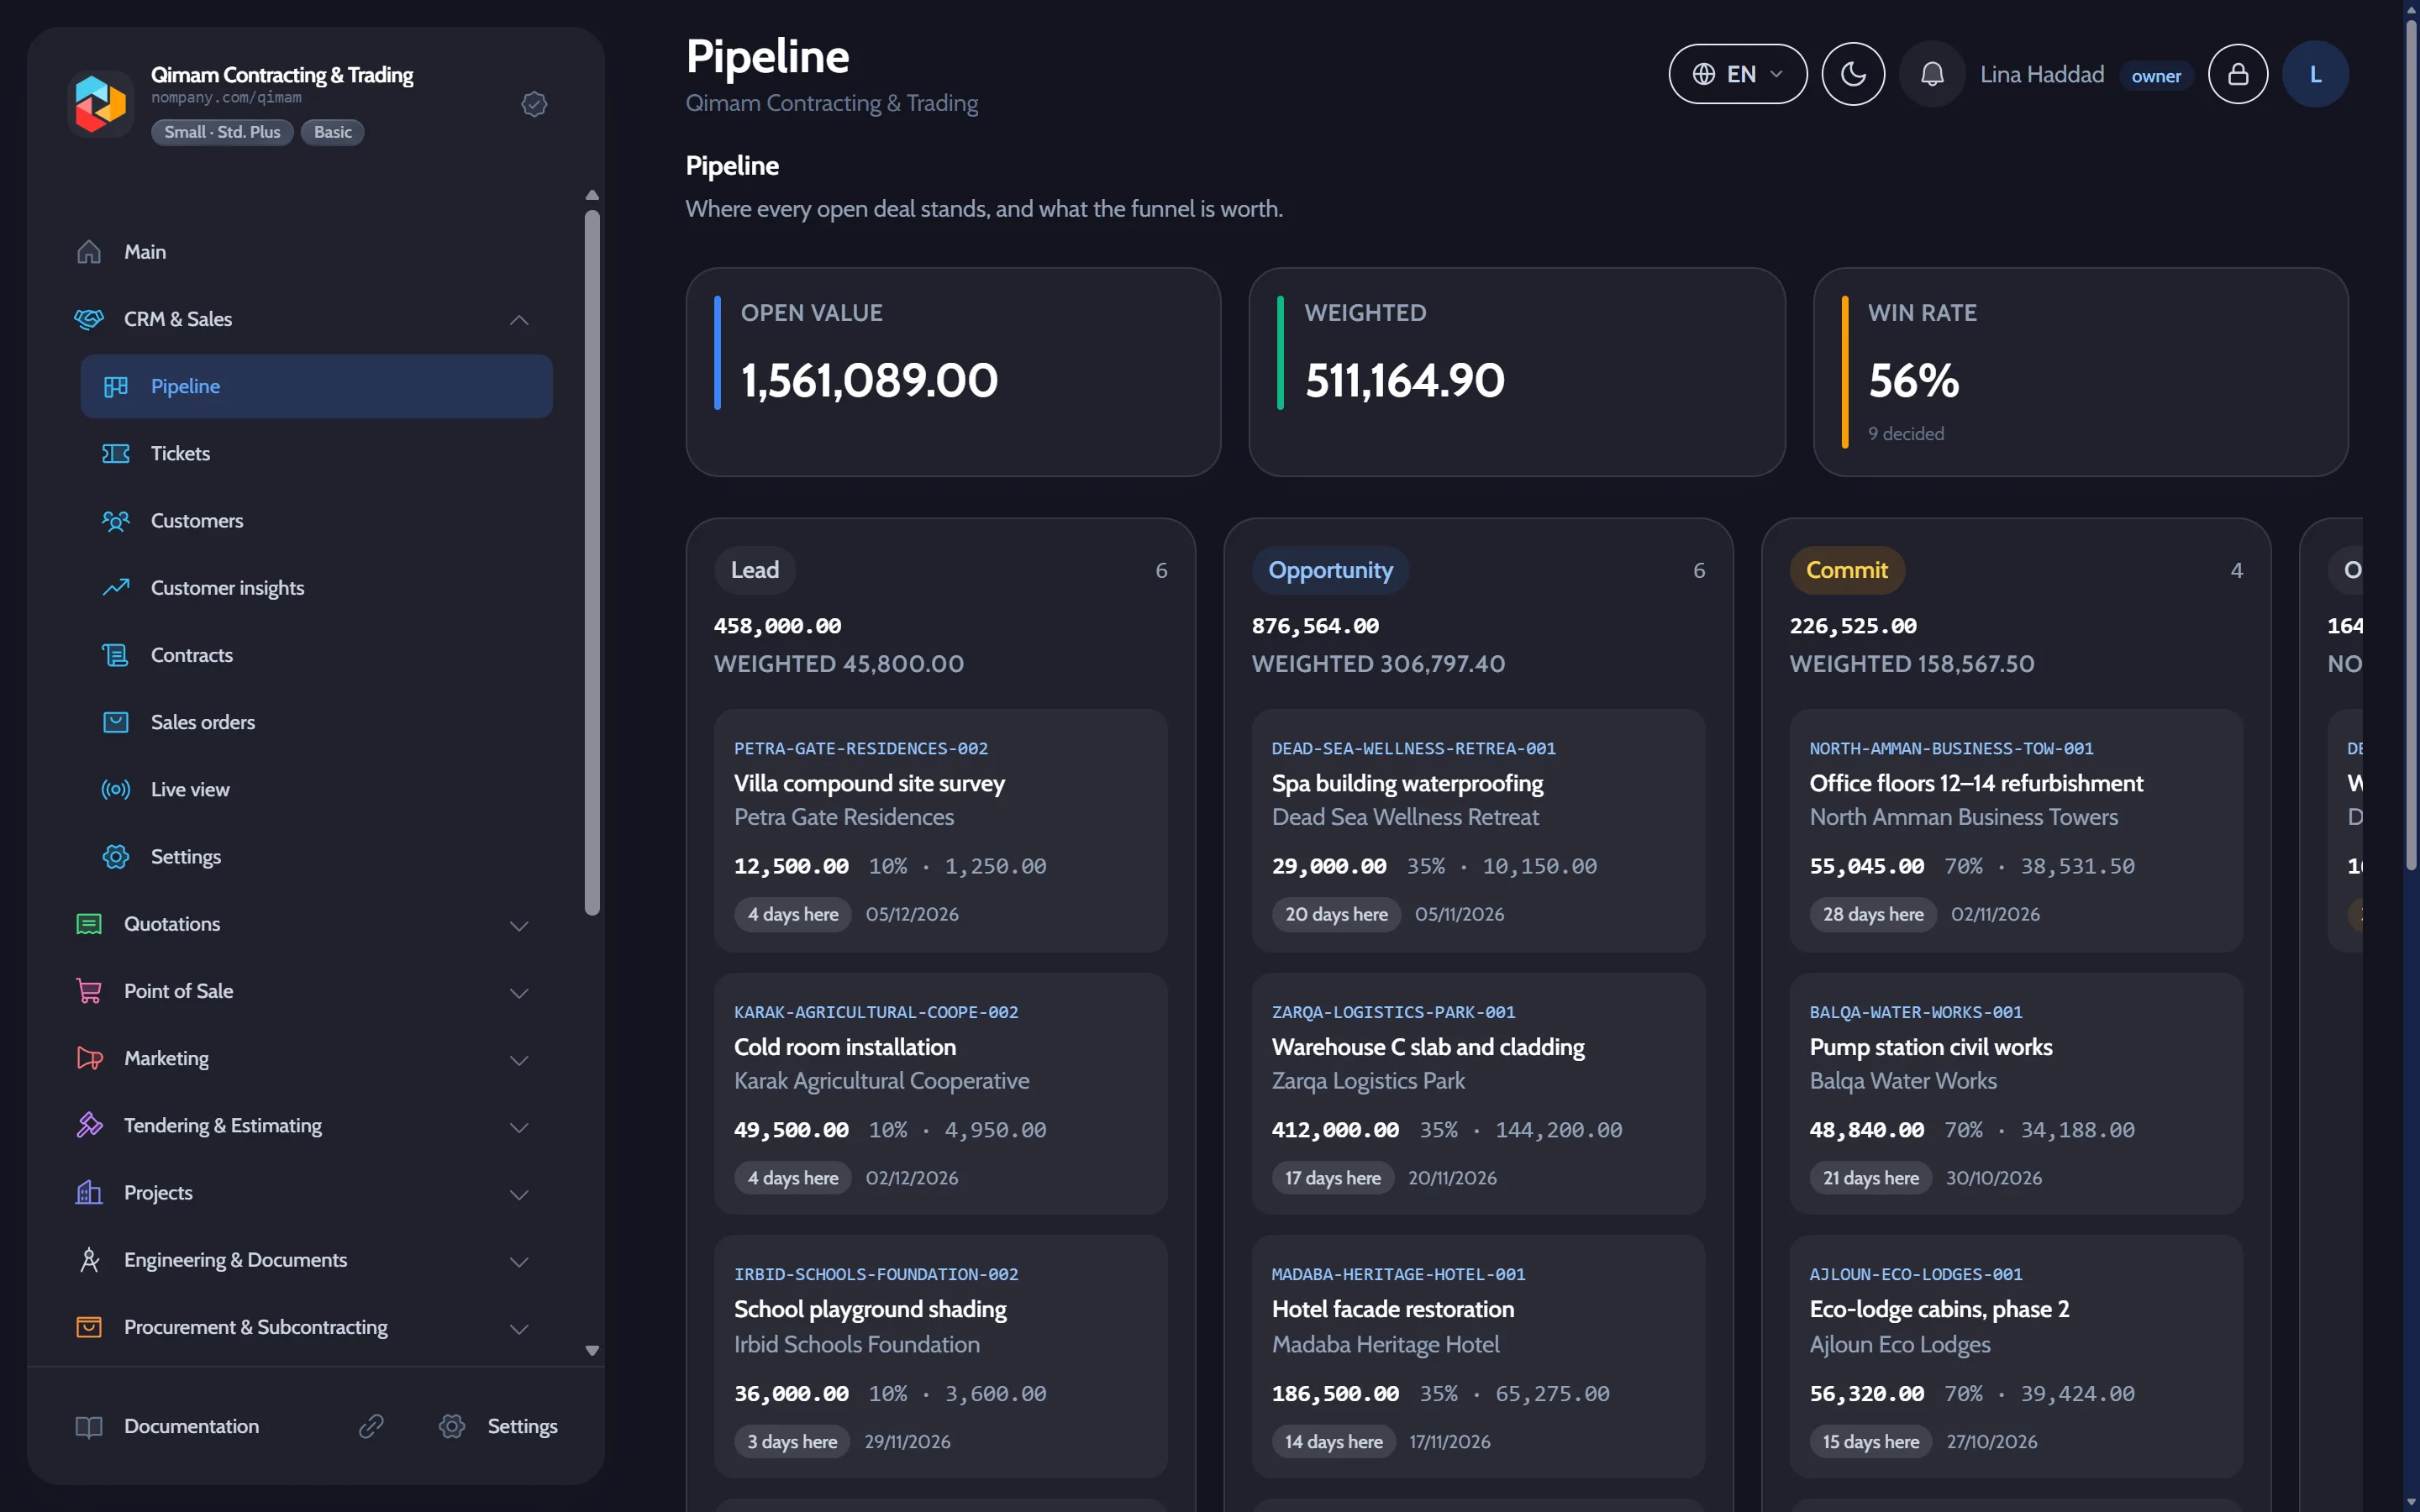Click the CRM Settings gear icon
This screenshot has height=1512, width=2420.
pos(116,857)
